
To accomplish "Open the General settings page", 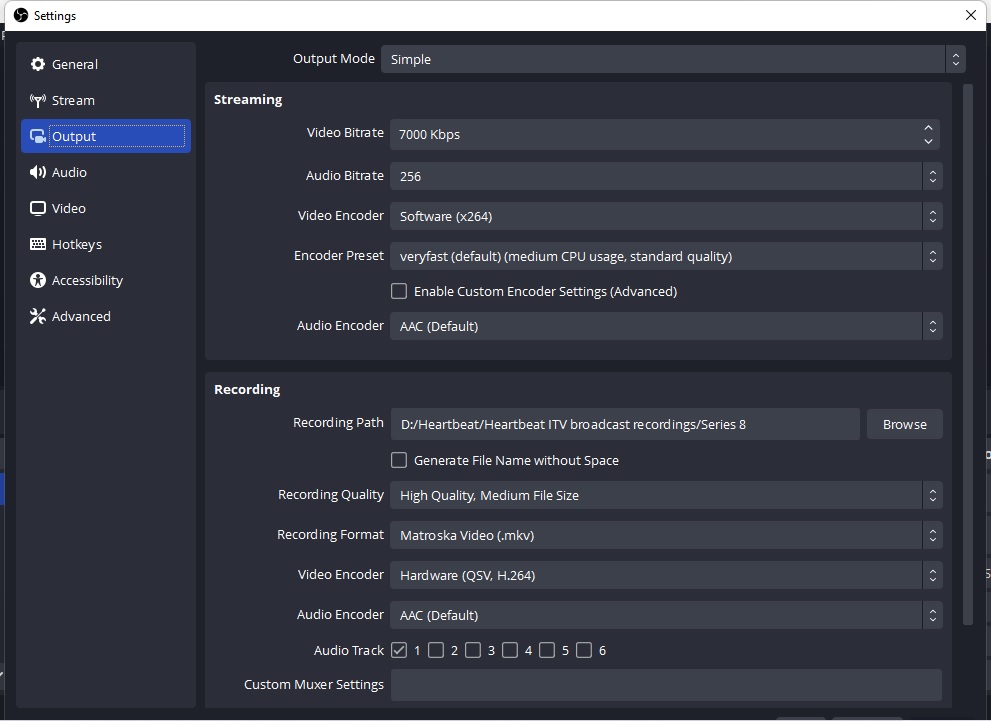I will click(x=106, y=64).
